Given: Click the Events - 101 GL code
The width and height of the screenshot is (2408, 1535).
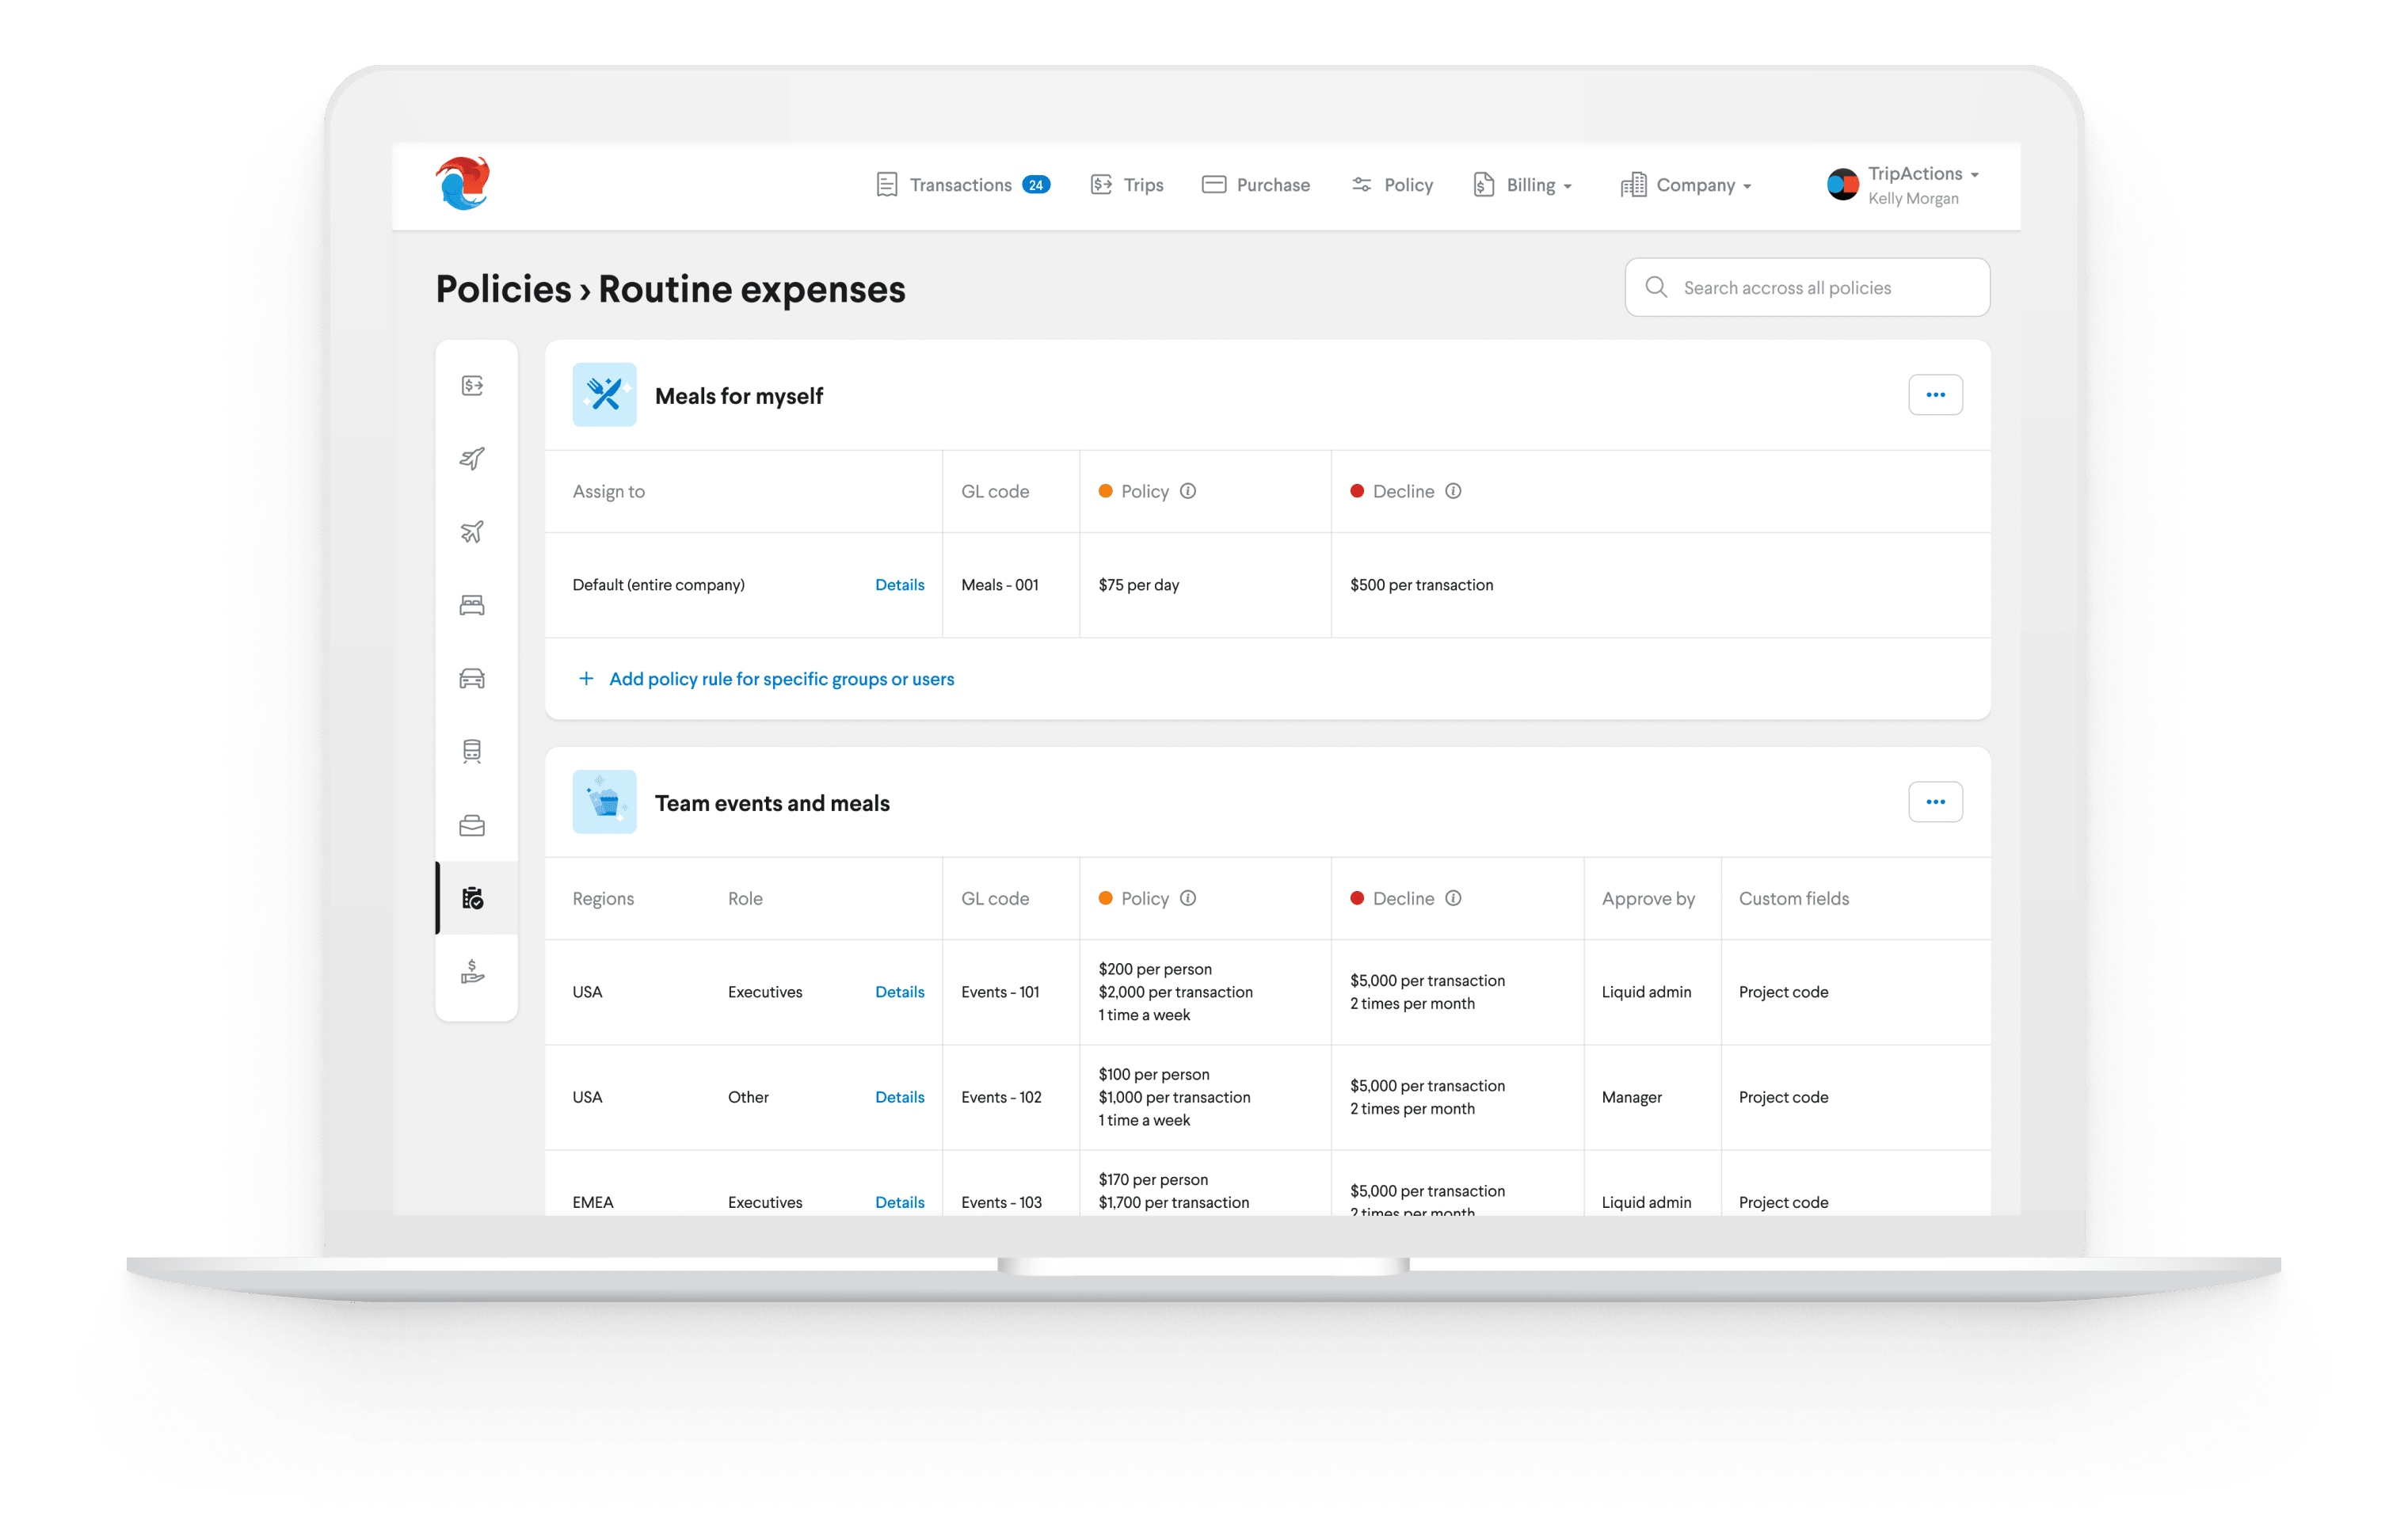Looking at the screenshot, I should 1001,992.
